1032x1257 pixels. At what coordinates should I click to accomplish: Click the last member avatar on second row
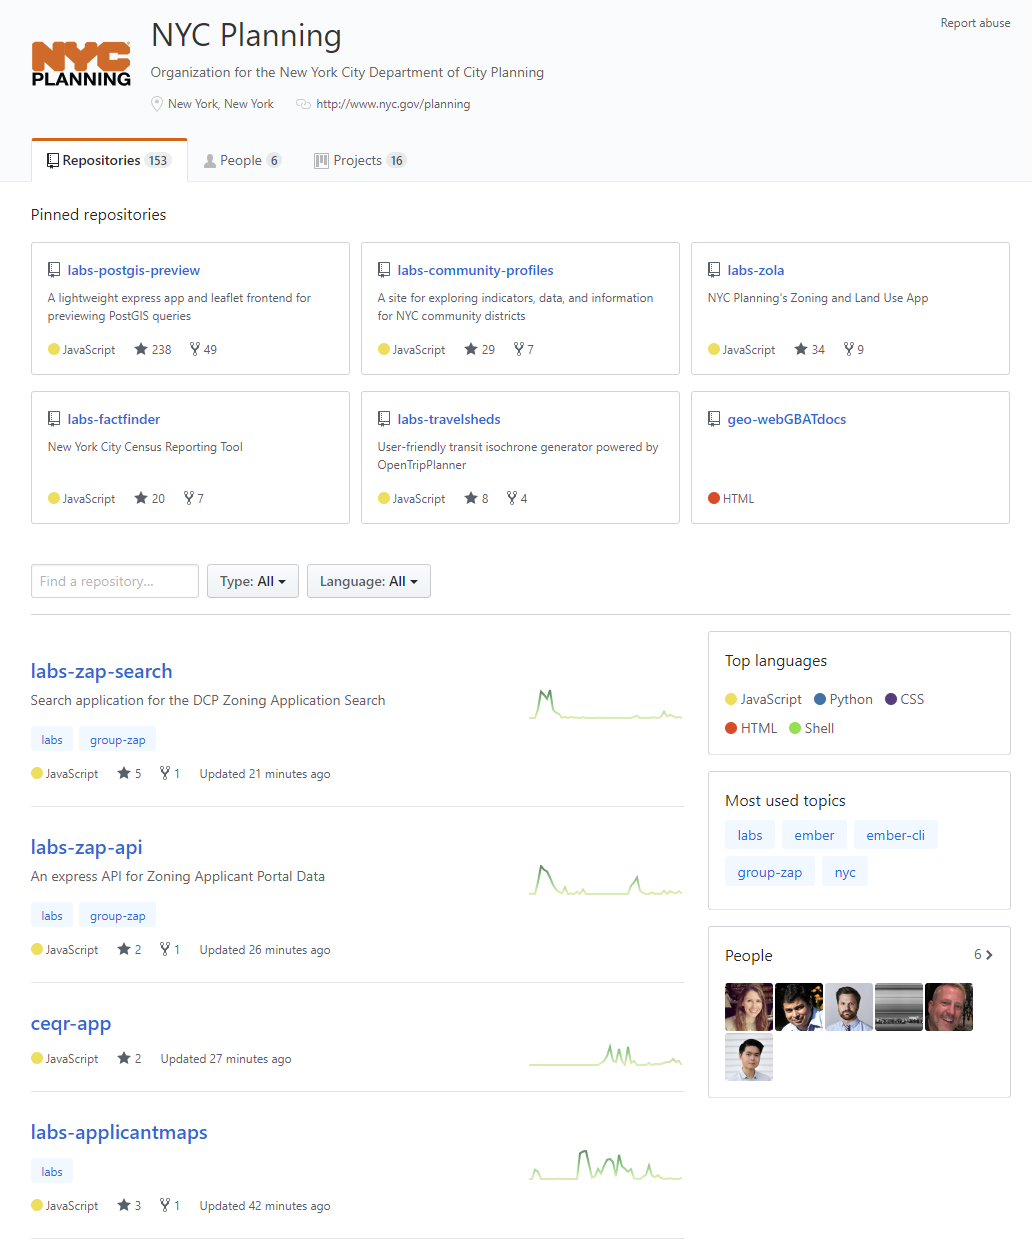(749, 1057)
